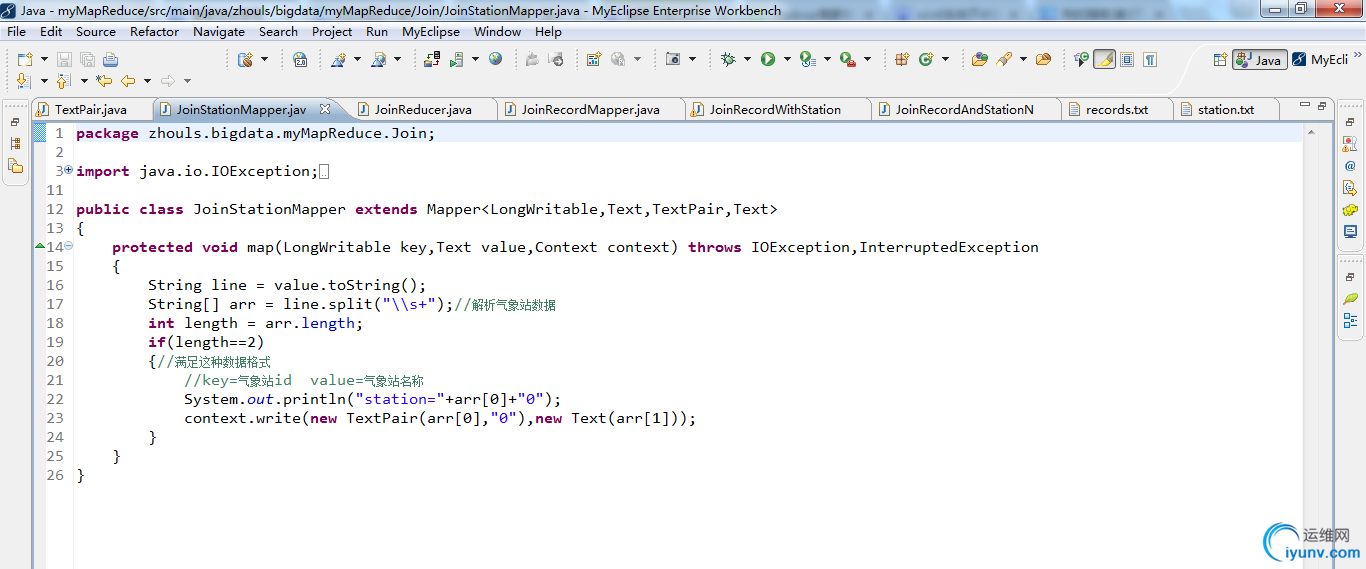
Task: Open the Source menu
Action: pos(96,31)
